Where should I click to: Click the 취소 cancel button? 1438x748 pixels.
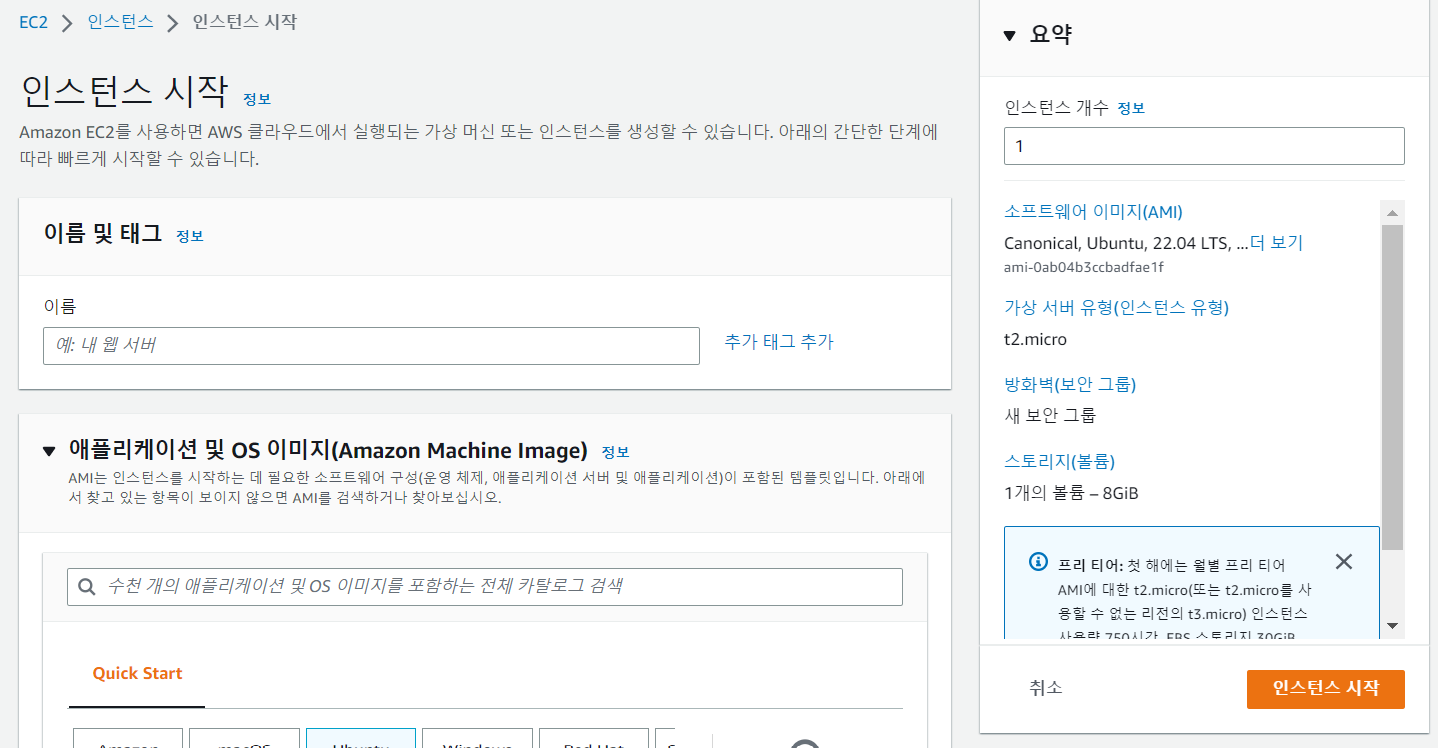(x=1046, y=688)
